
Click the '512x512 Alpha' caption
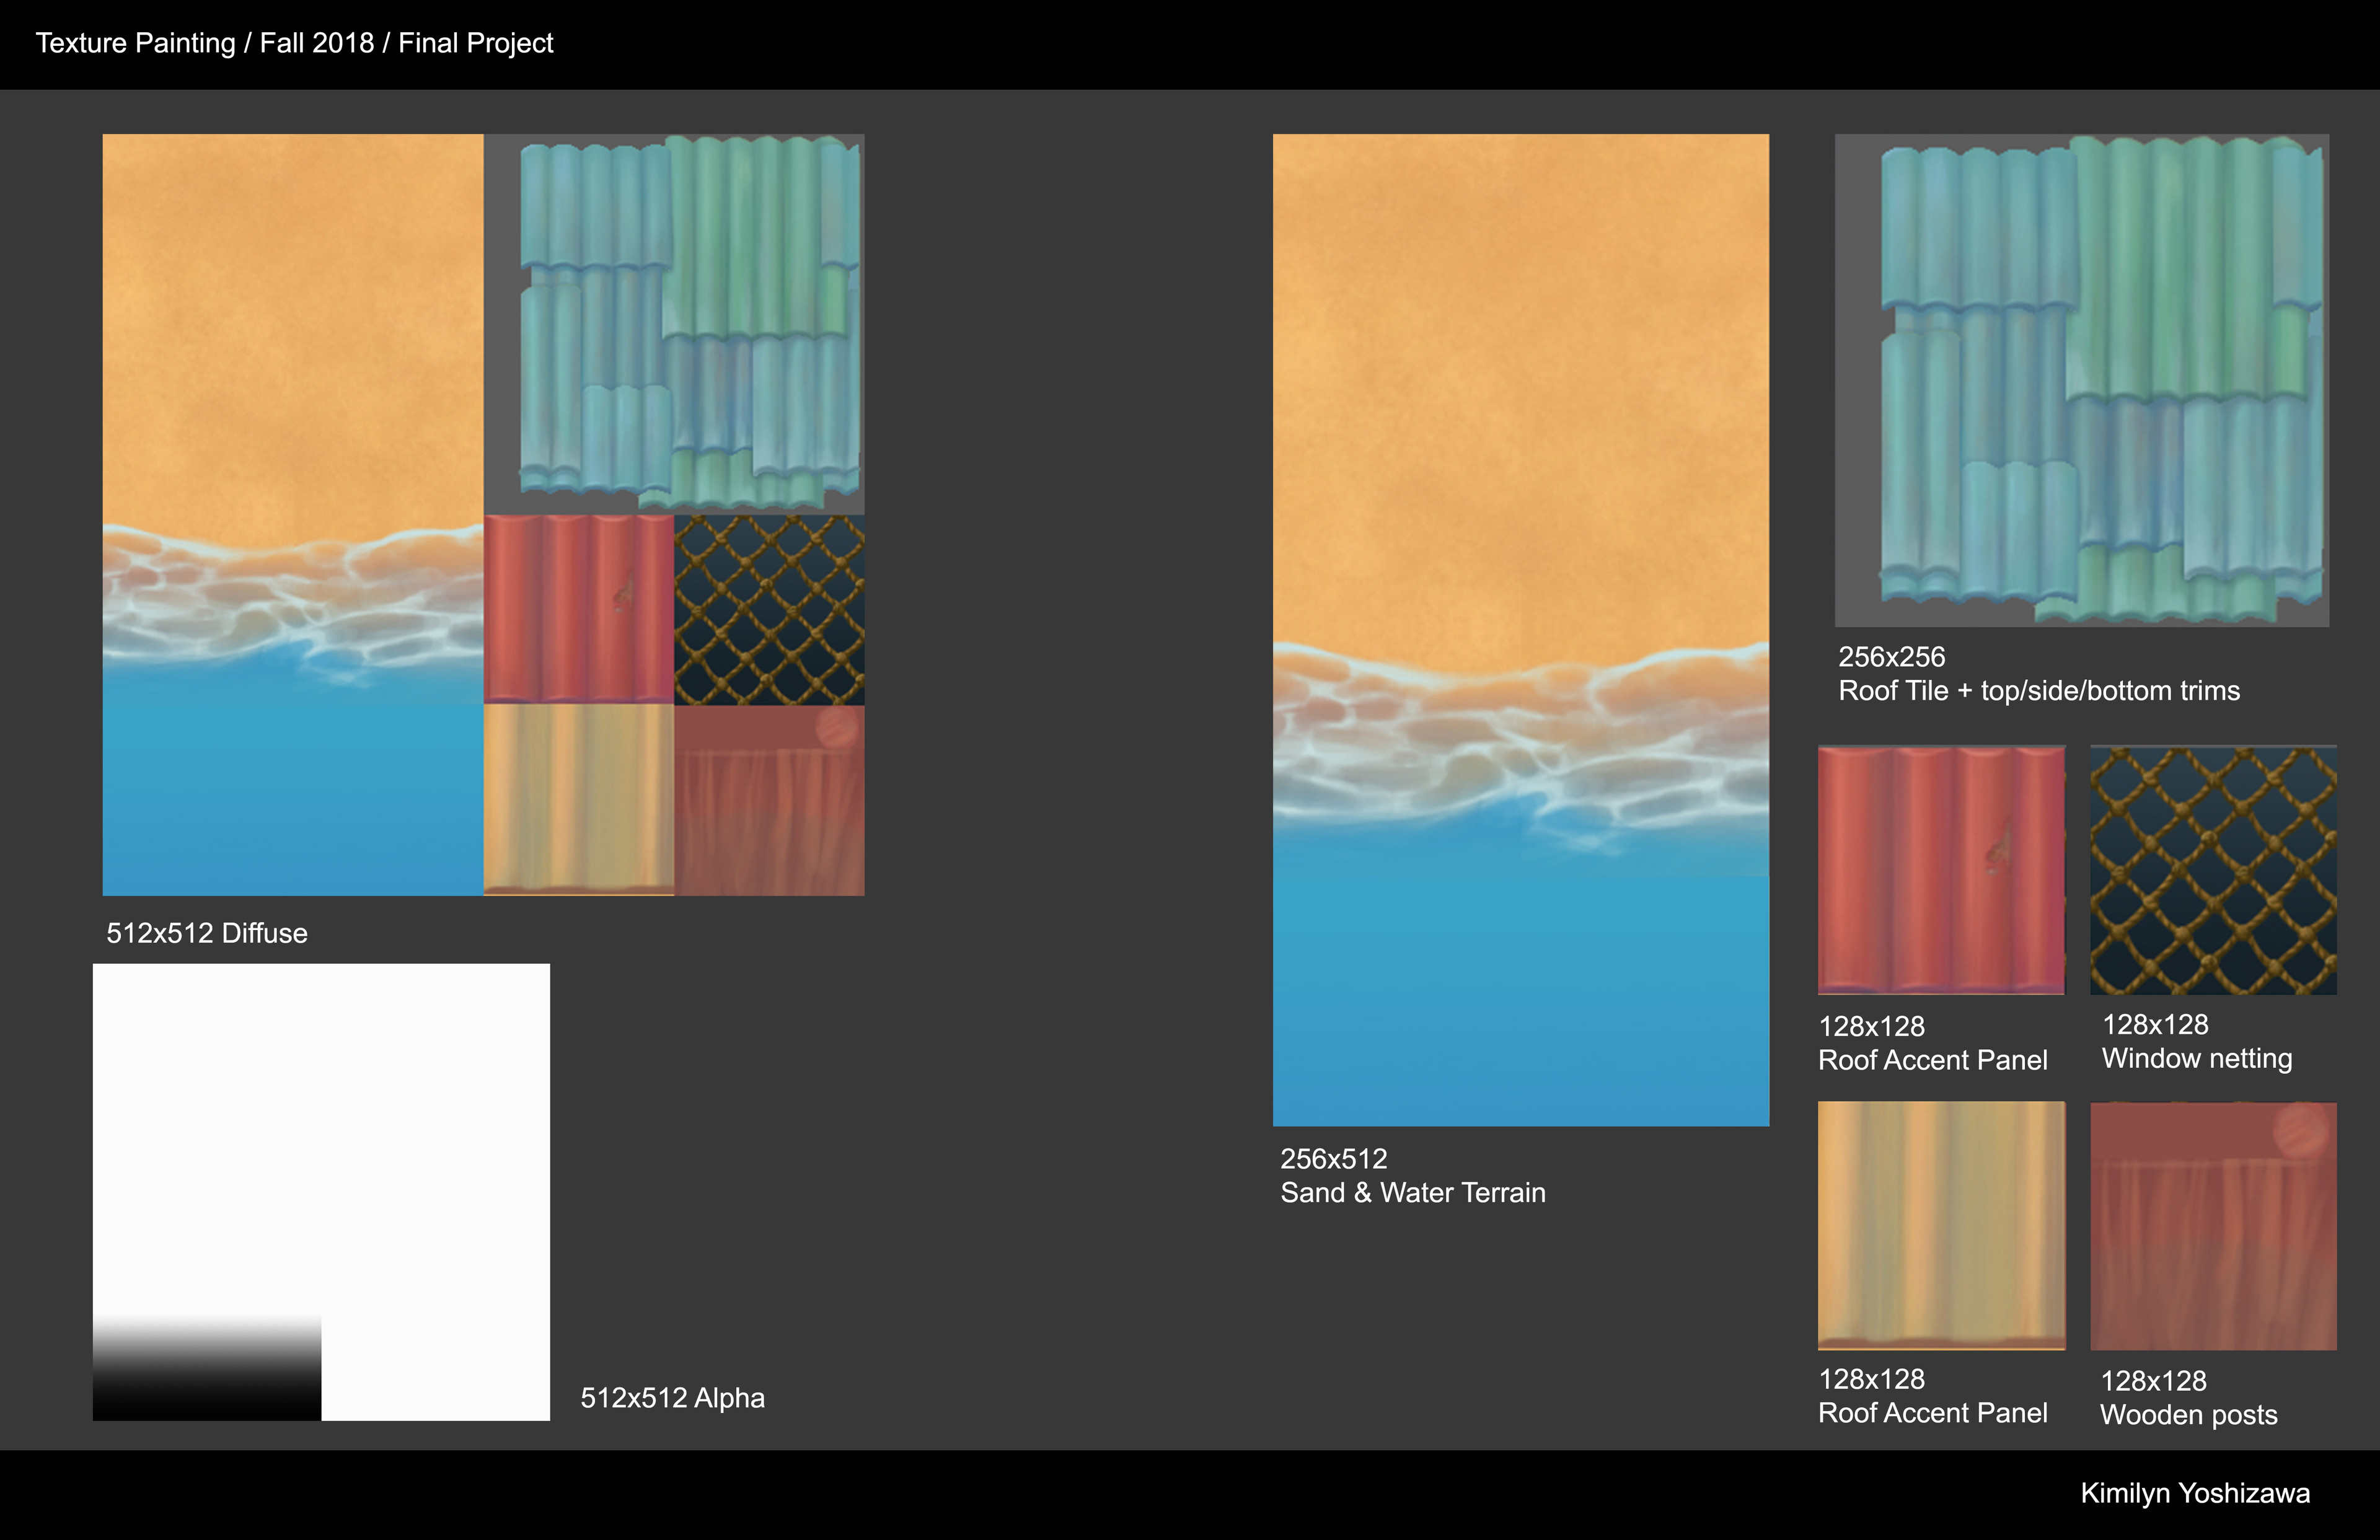click(673, 1398)
